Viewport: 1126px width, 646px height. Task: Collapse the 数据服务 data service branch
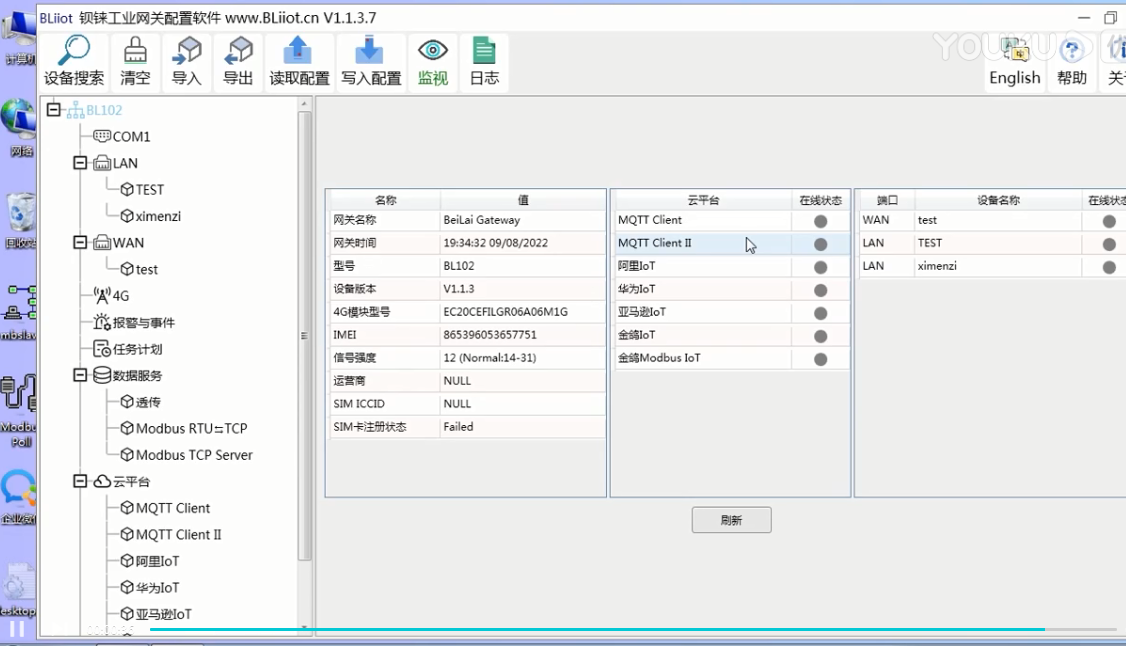tap(81, 375)
